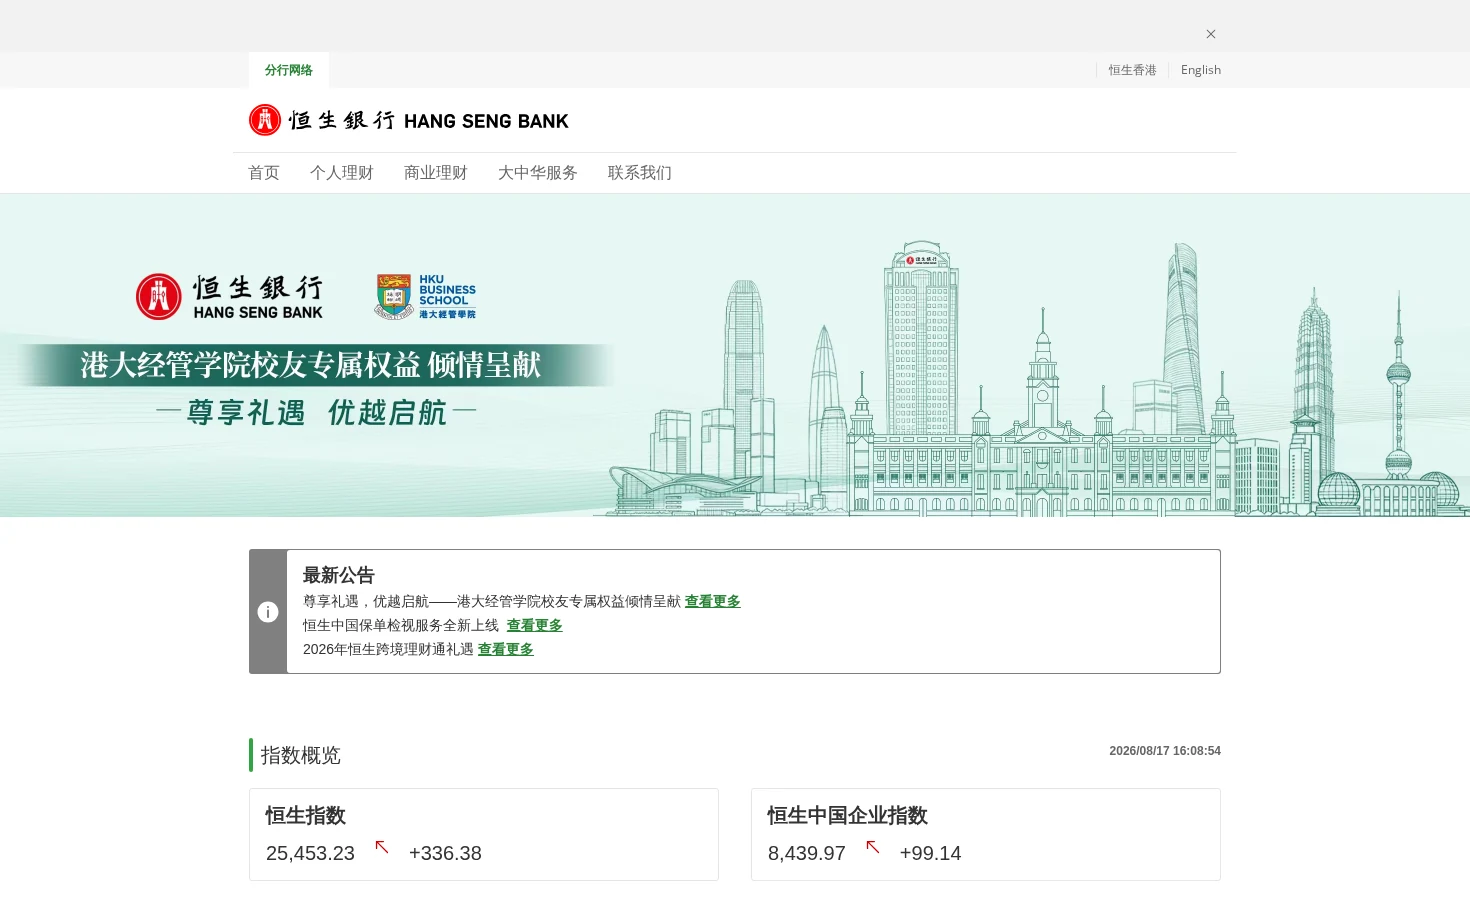The image size is (1470, 923).
Task: Click the 最新公告 heading
Action: [339, 575]
